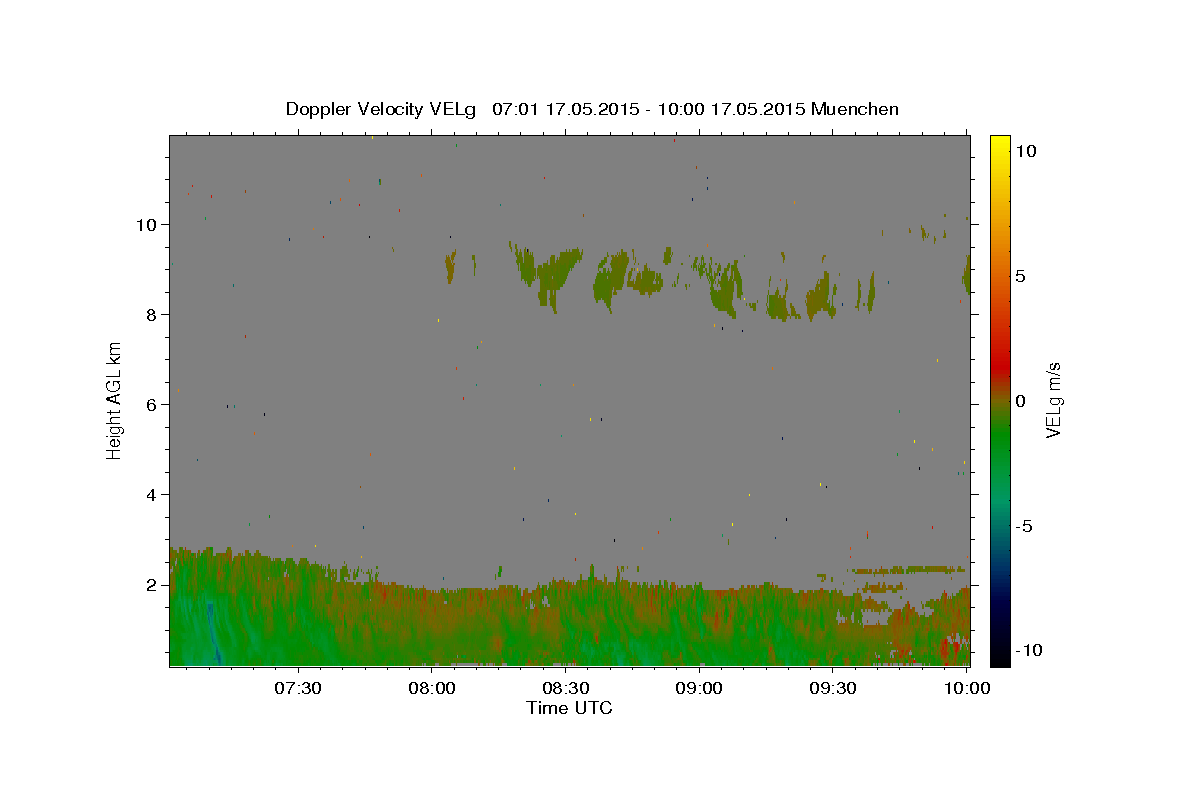Click the colorbar tick label '-5'
Viewport: 1200px width, 800px height.
click(1025, 526)
